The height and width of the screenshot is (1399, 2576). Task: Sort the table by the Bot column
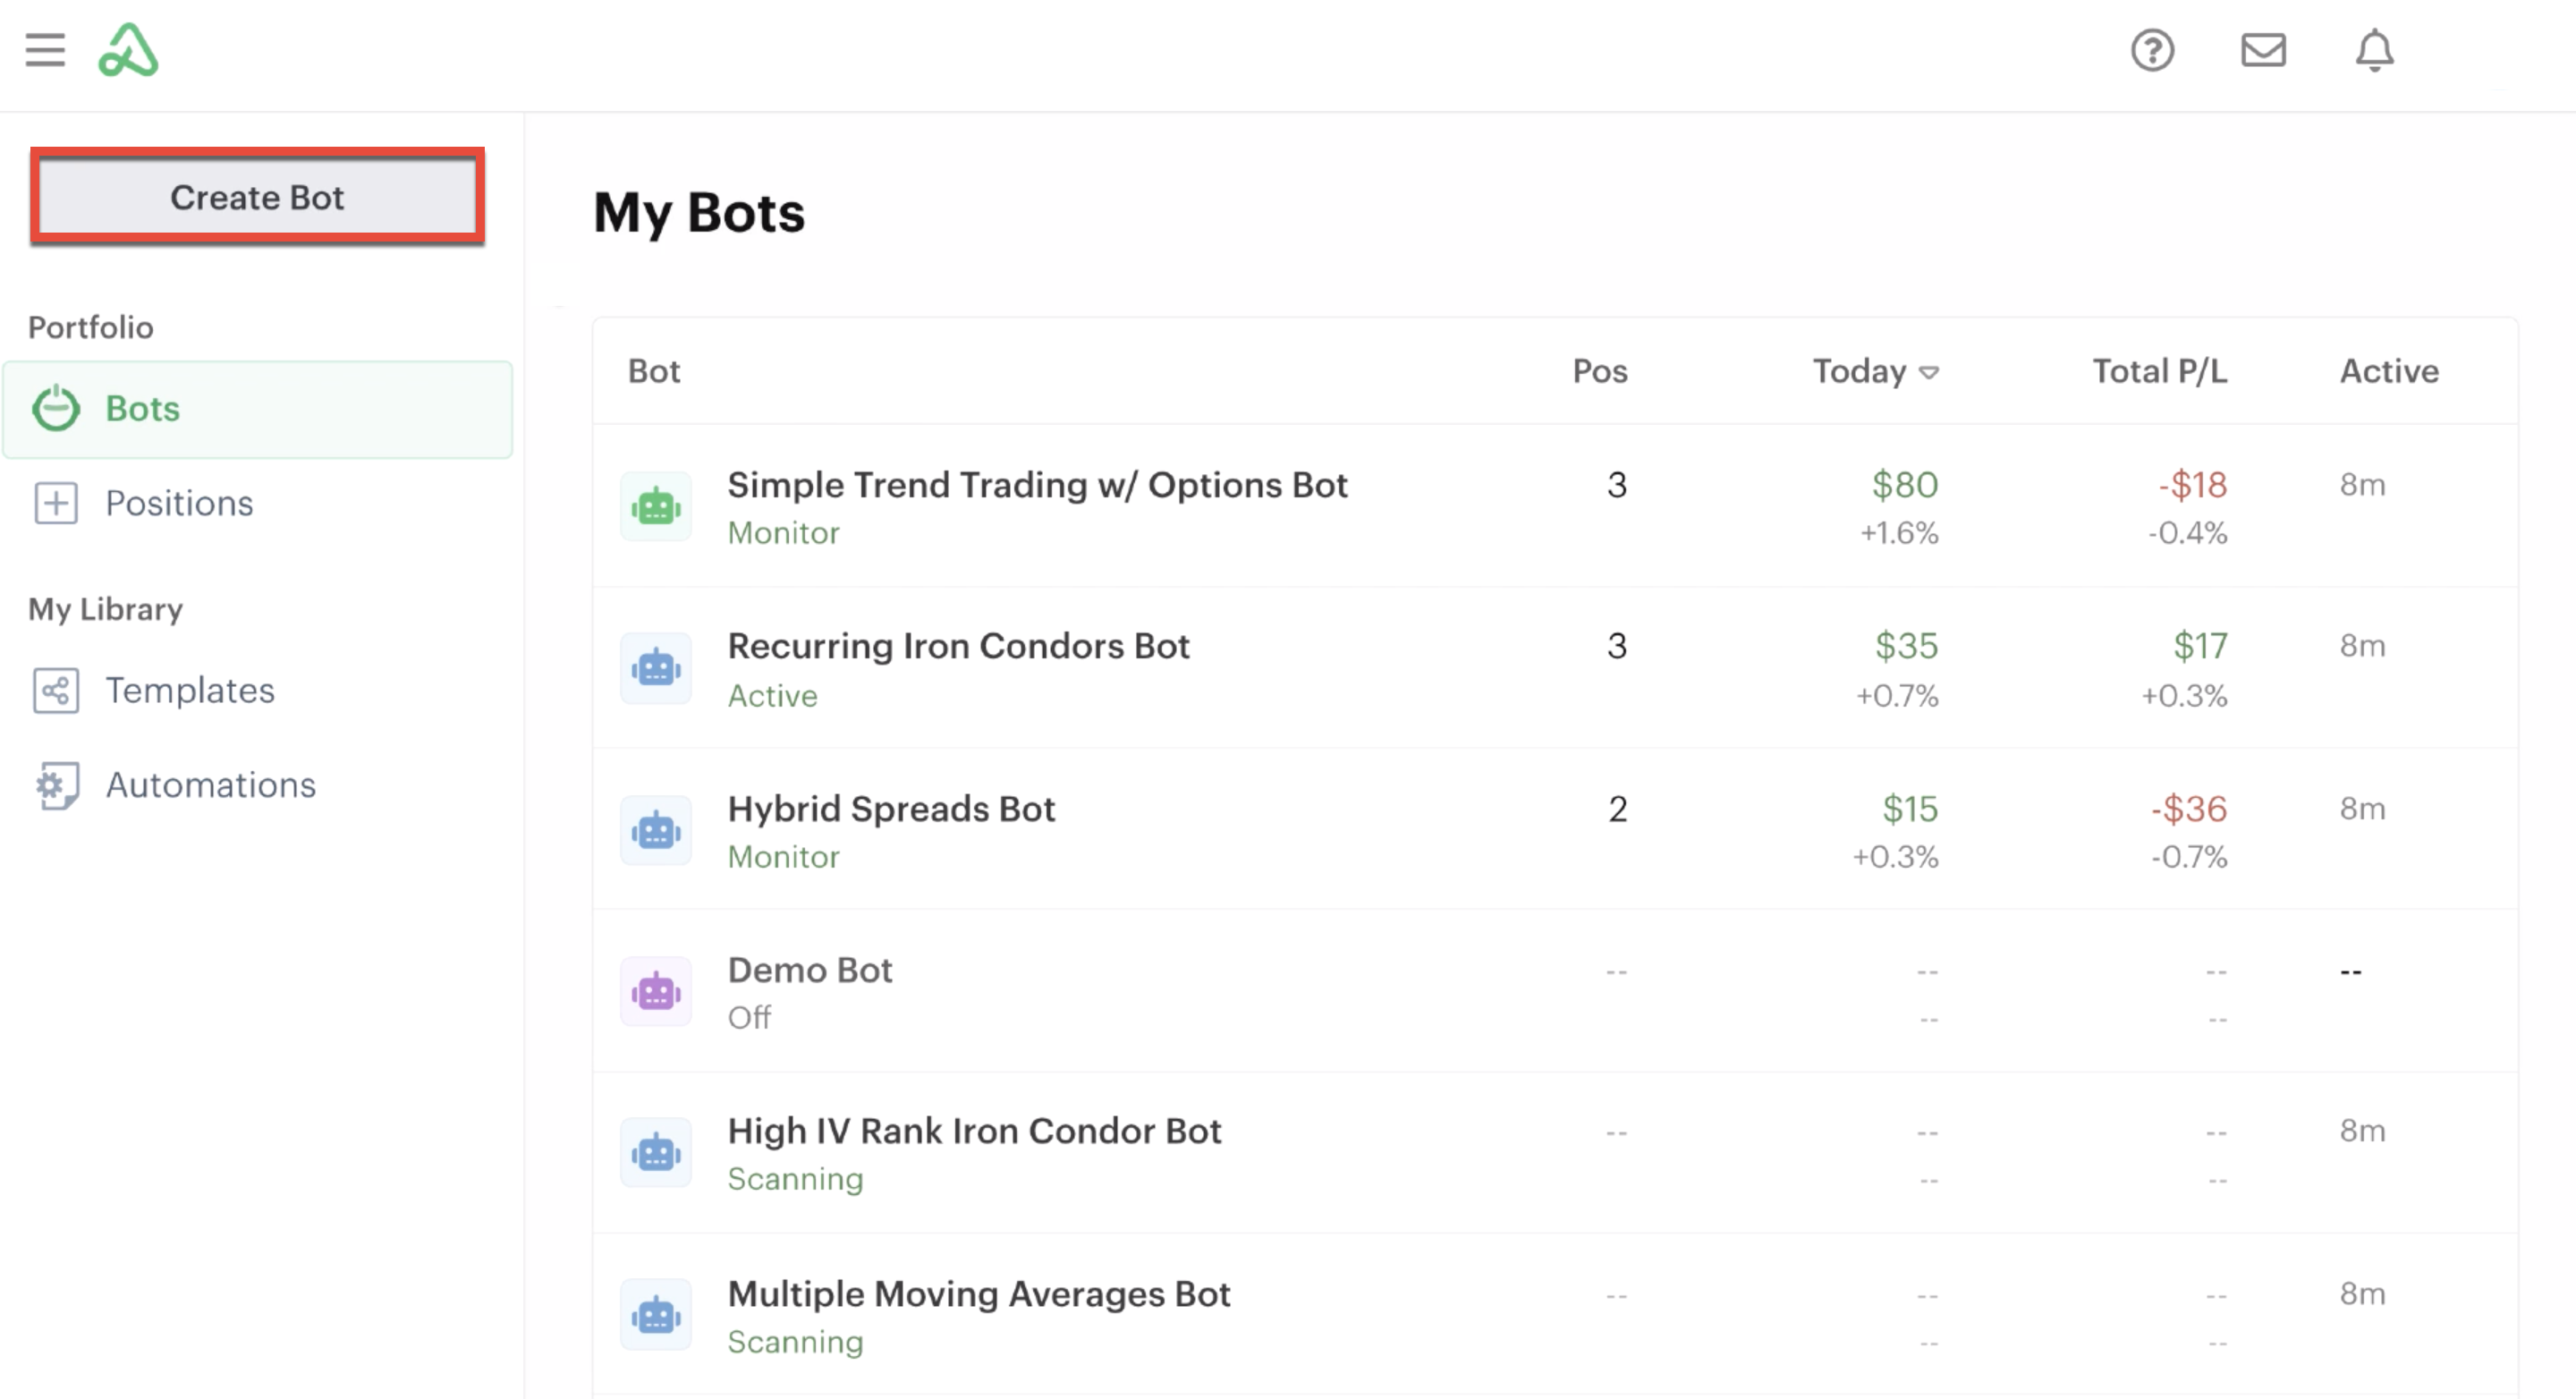[x=655, y=371]
